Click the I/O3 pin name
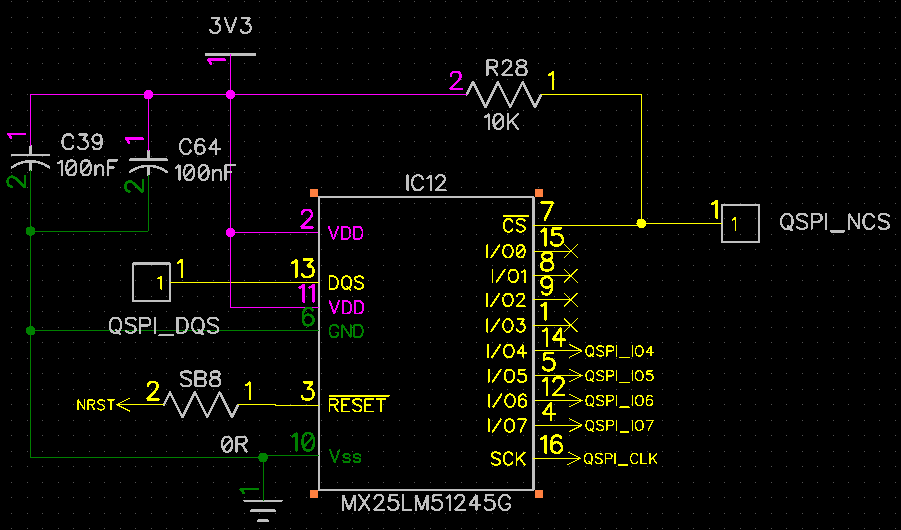Viewport: 901px width, 530px height. [x=506, y=326]
